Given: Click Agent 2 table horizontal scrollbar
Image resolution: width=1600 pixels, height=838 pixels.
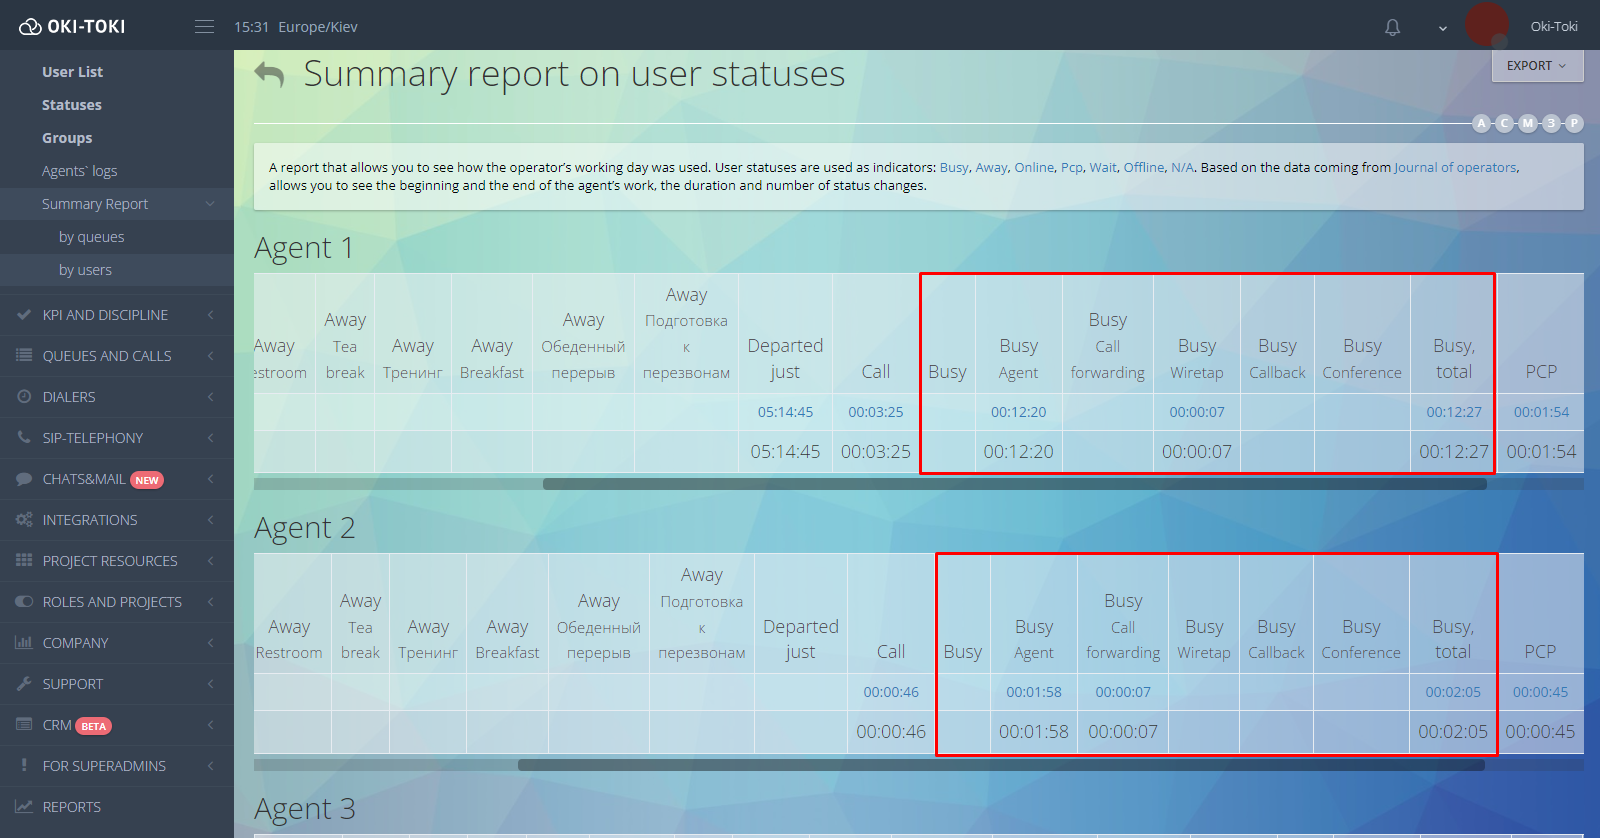Looking at the screenshot, I should pos(1000,765).
